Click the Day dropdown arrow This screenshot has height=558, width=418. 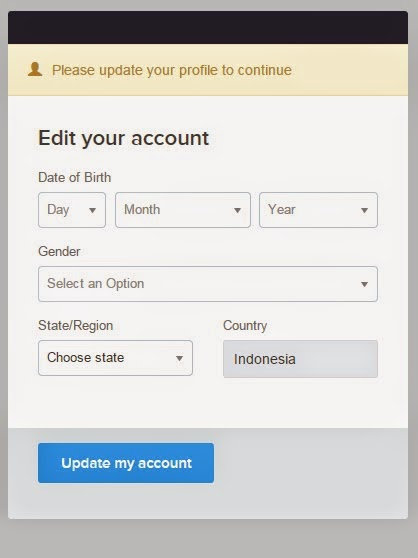coord(92,210)
